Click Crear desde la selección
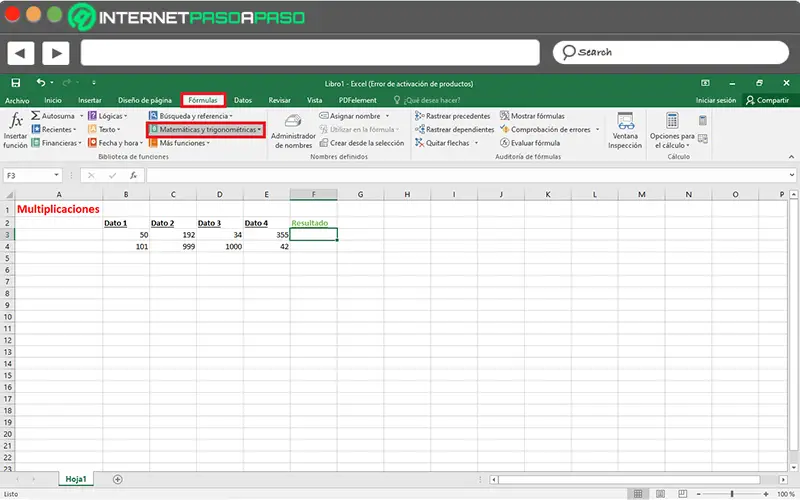Screen dimensions: 800x500 pos(362,143)
